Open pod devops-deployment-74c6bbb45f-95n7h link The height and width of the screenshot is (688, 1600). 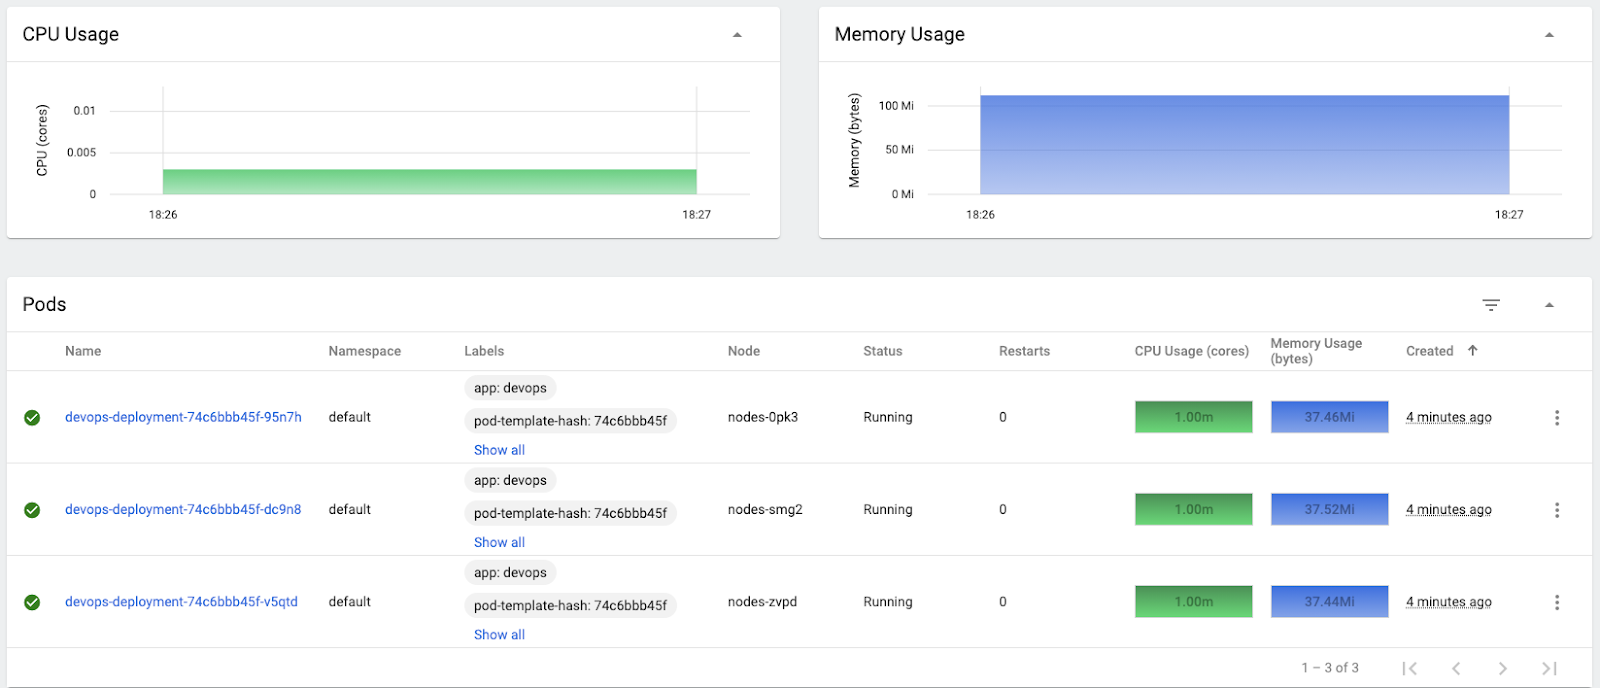[x=183, y=417]
